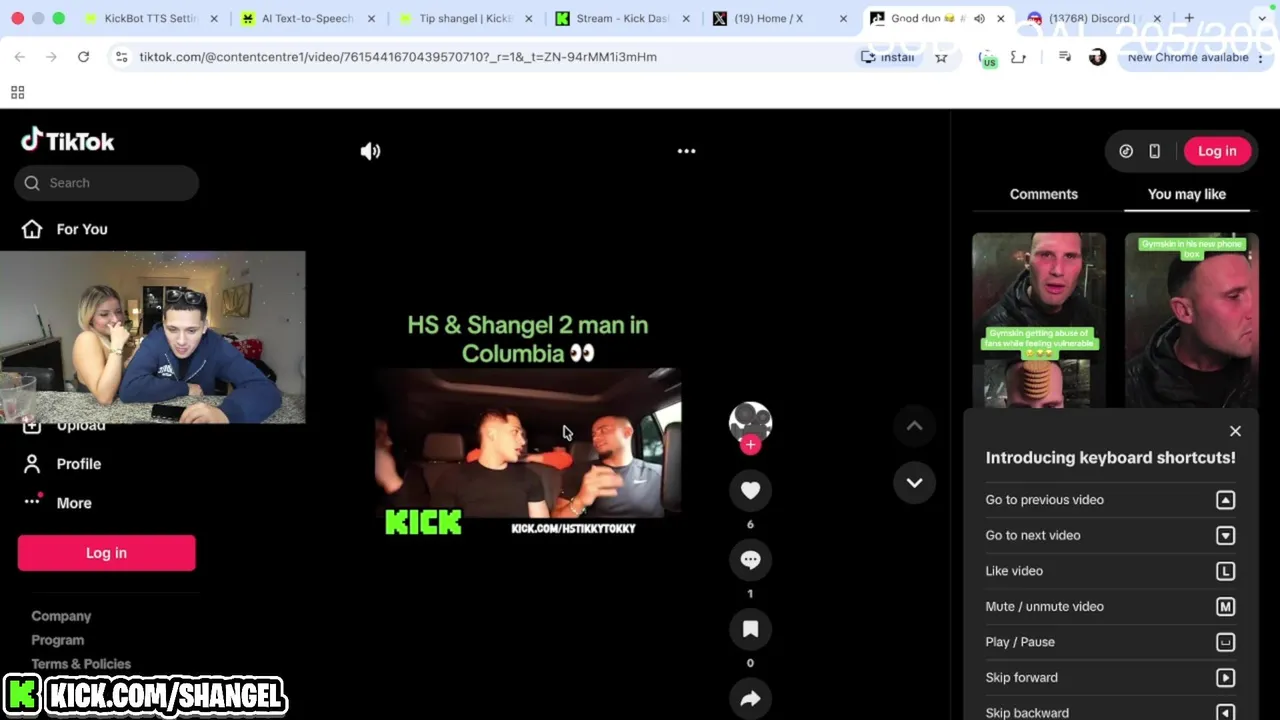
Task: Open the For You feed
Action: pyautogui.click(x=65, y=229)
